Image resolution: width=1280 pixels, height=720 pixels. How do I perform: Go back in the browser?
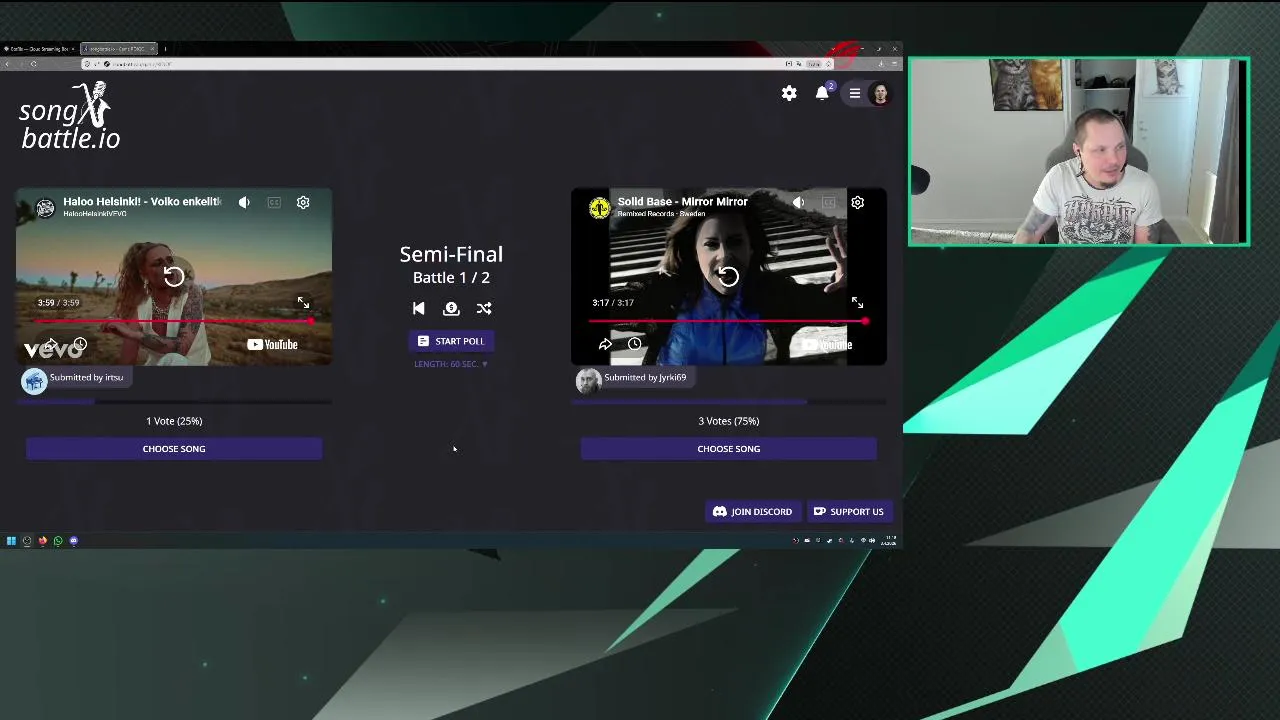coord(7,64)
